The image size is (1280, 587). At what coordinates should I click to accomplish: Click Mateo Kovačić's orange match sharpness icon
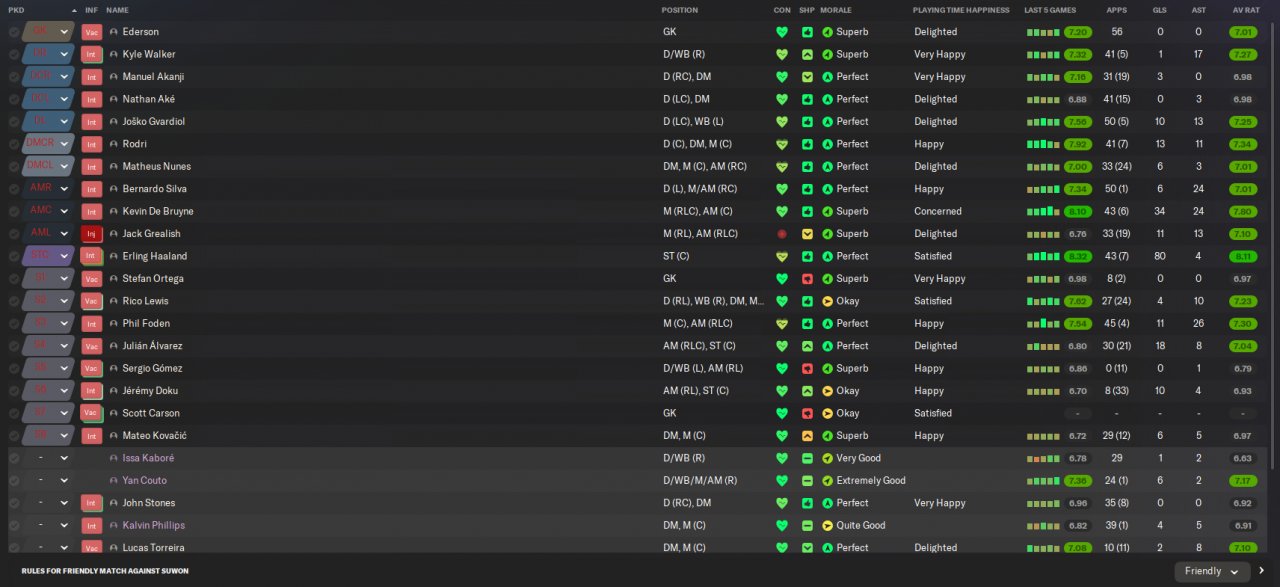807,436
